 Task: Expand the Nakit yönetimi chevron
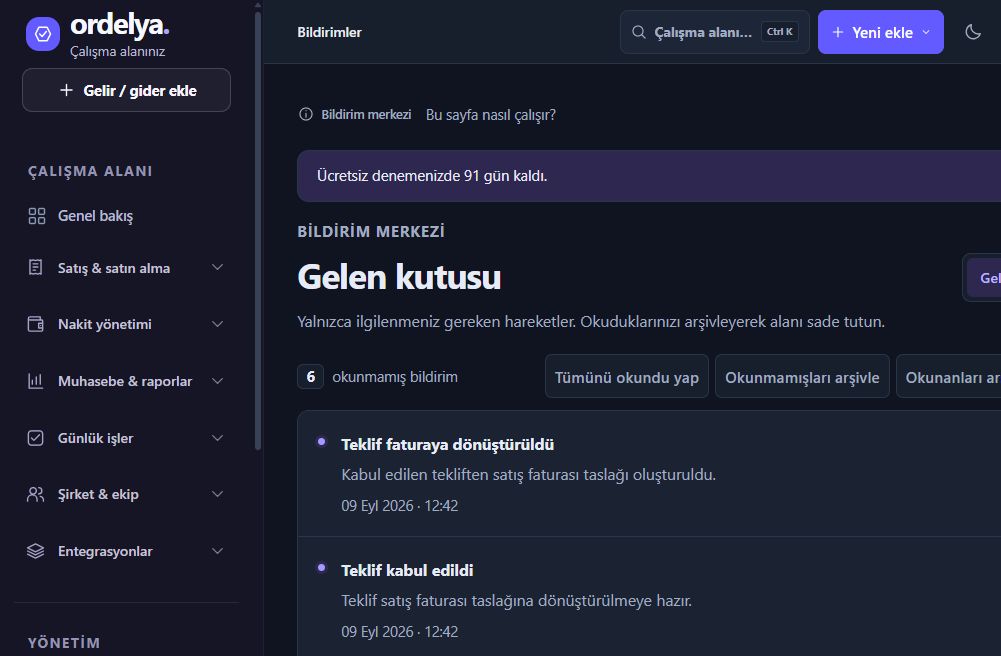[218, 324]
